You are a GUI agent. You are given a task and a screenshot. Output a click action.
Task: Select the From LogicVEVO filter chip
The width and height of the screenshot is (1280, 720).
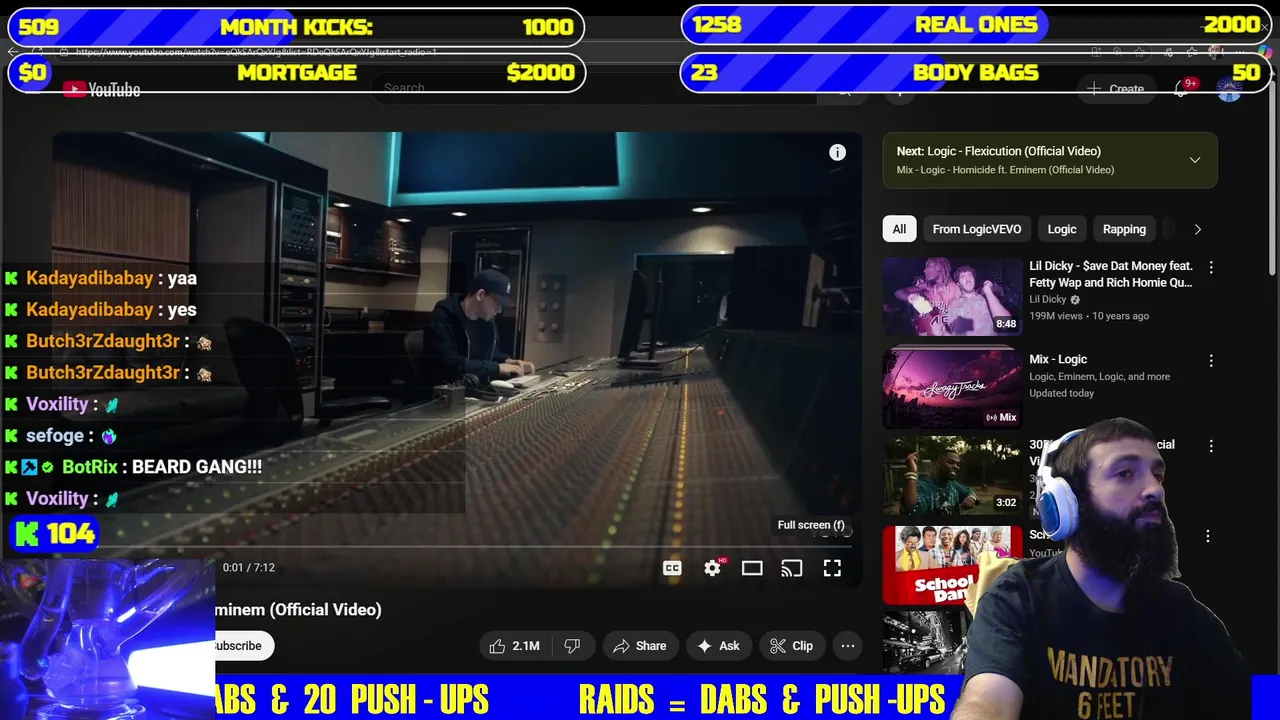click(977, 229)
